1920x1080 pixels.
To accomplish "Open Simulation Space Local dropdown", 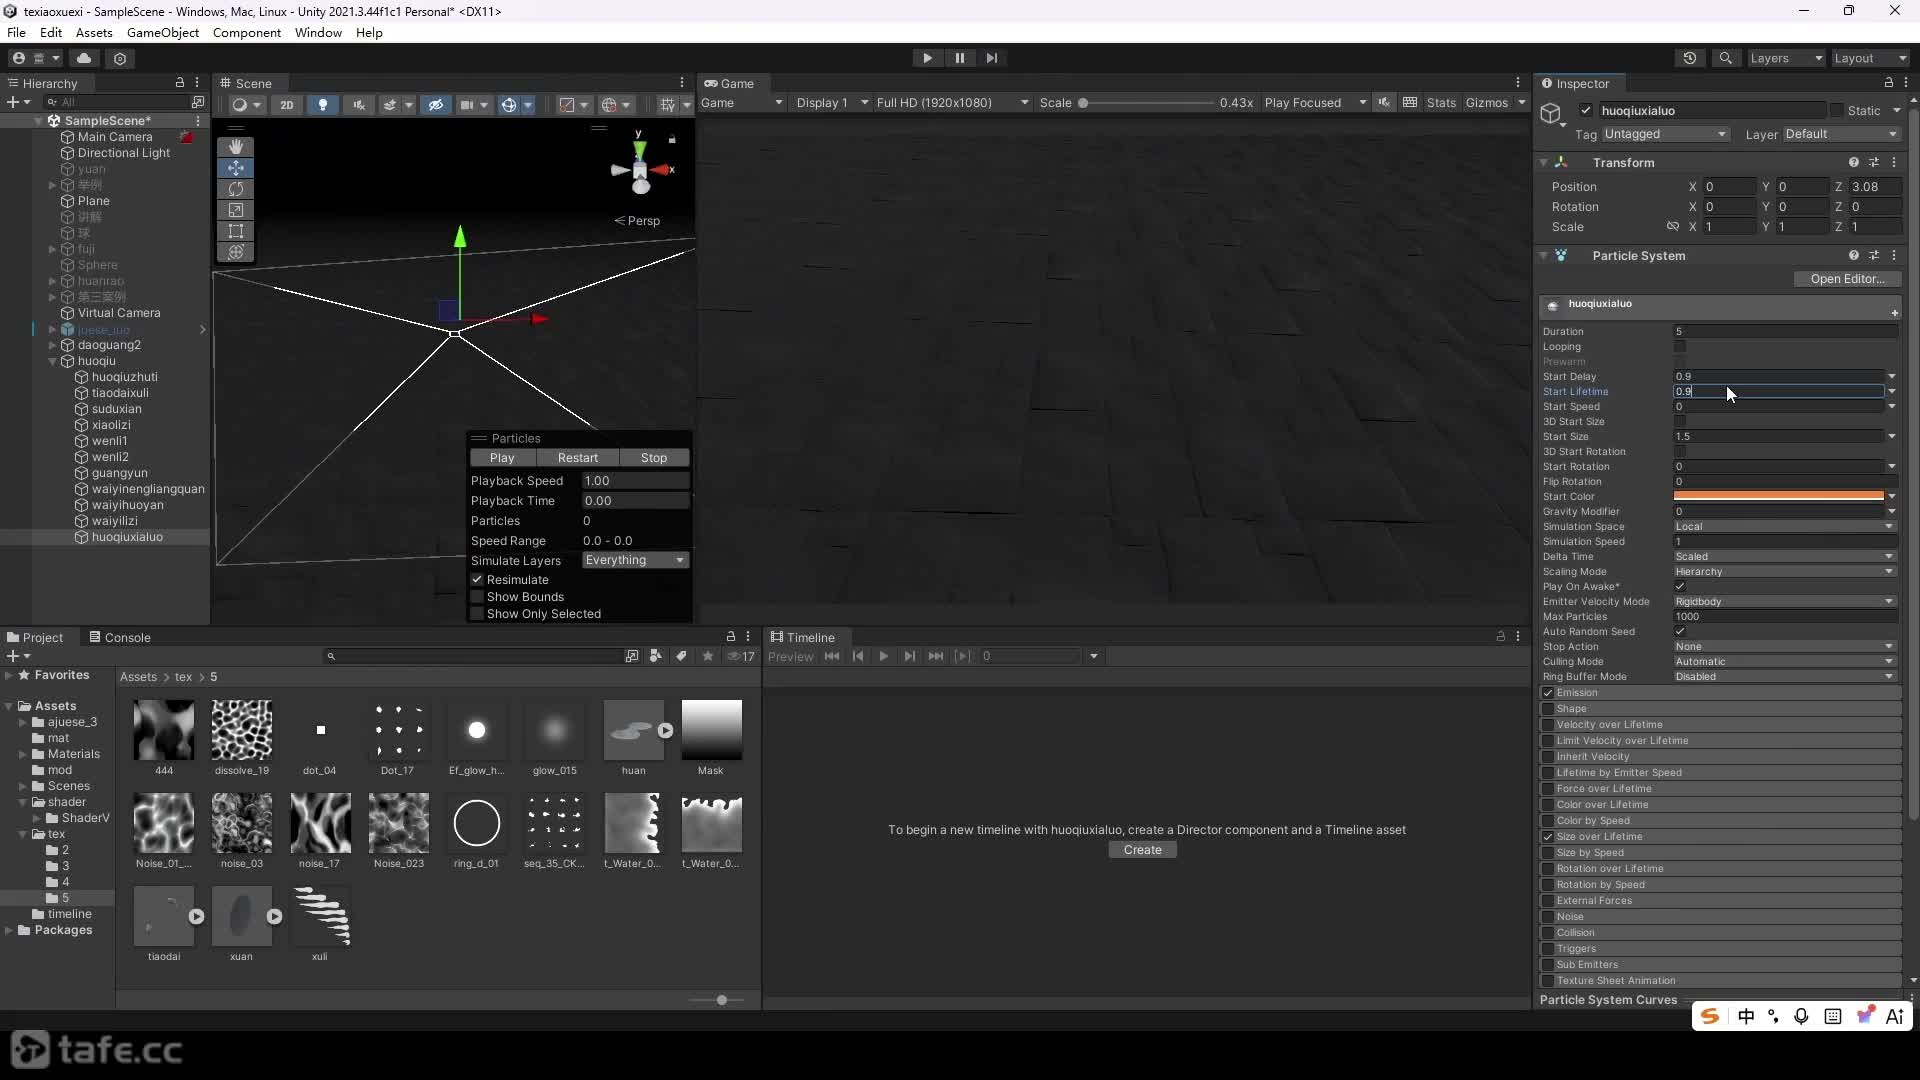I will point(1785,527).
